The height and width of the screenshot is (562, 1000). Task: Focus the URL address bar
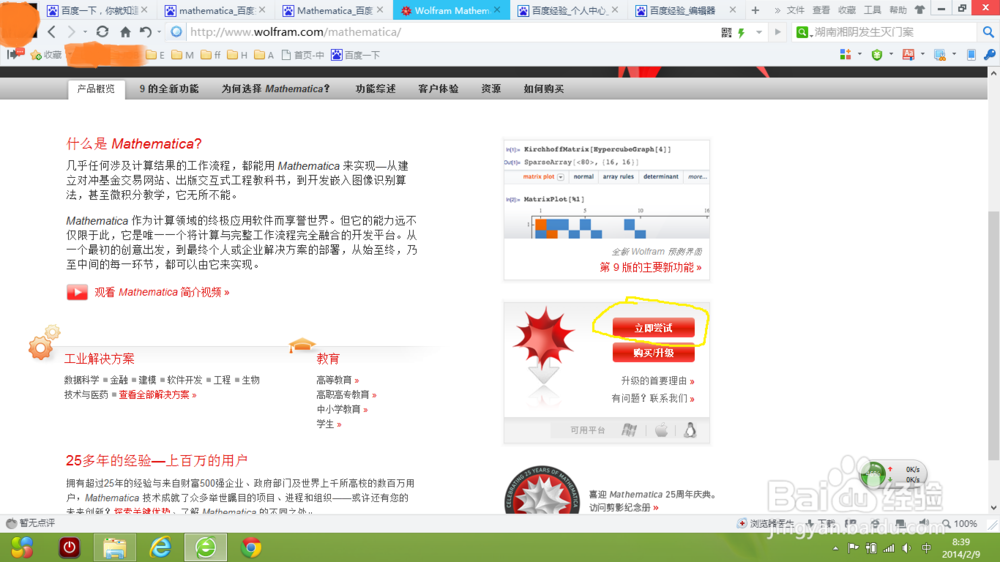[x=453, y=32]
